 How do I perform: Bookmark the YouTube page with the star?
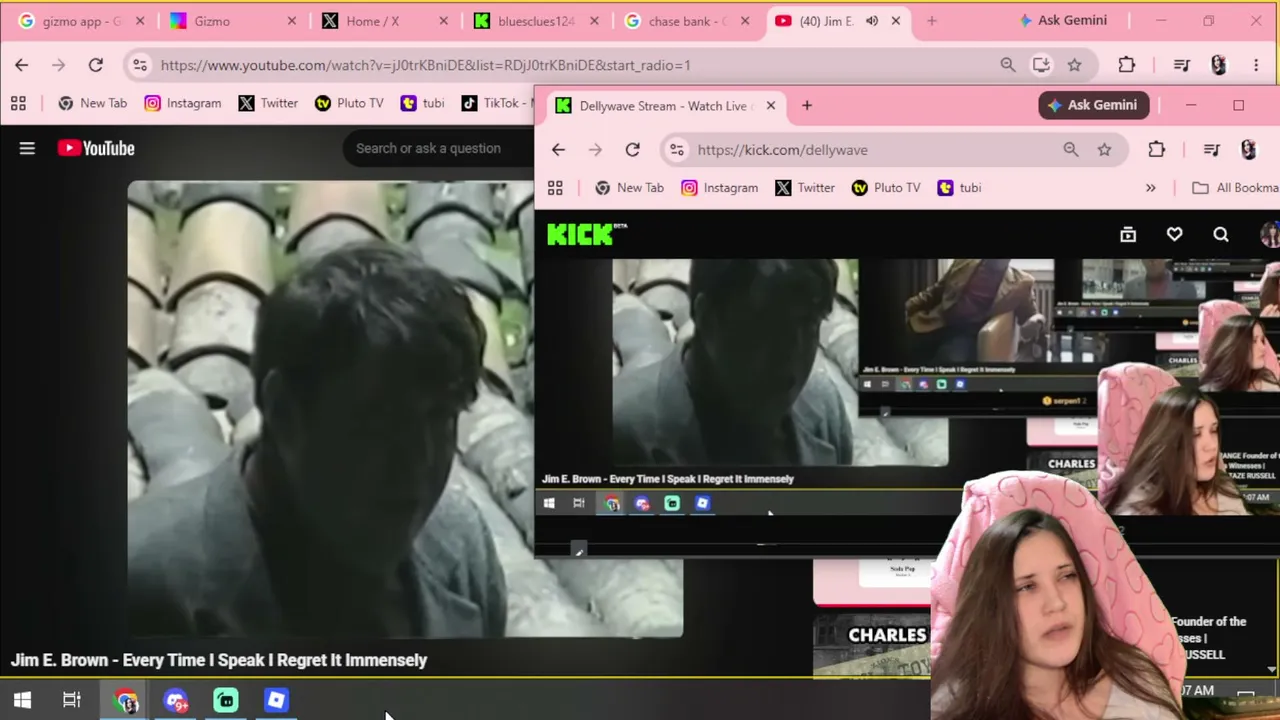click(x=1074, y=65)
